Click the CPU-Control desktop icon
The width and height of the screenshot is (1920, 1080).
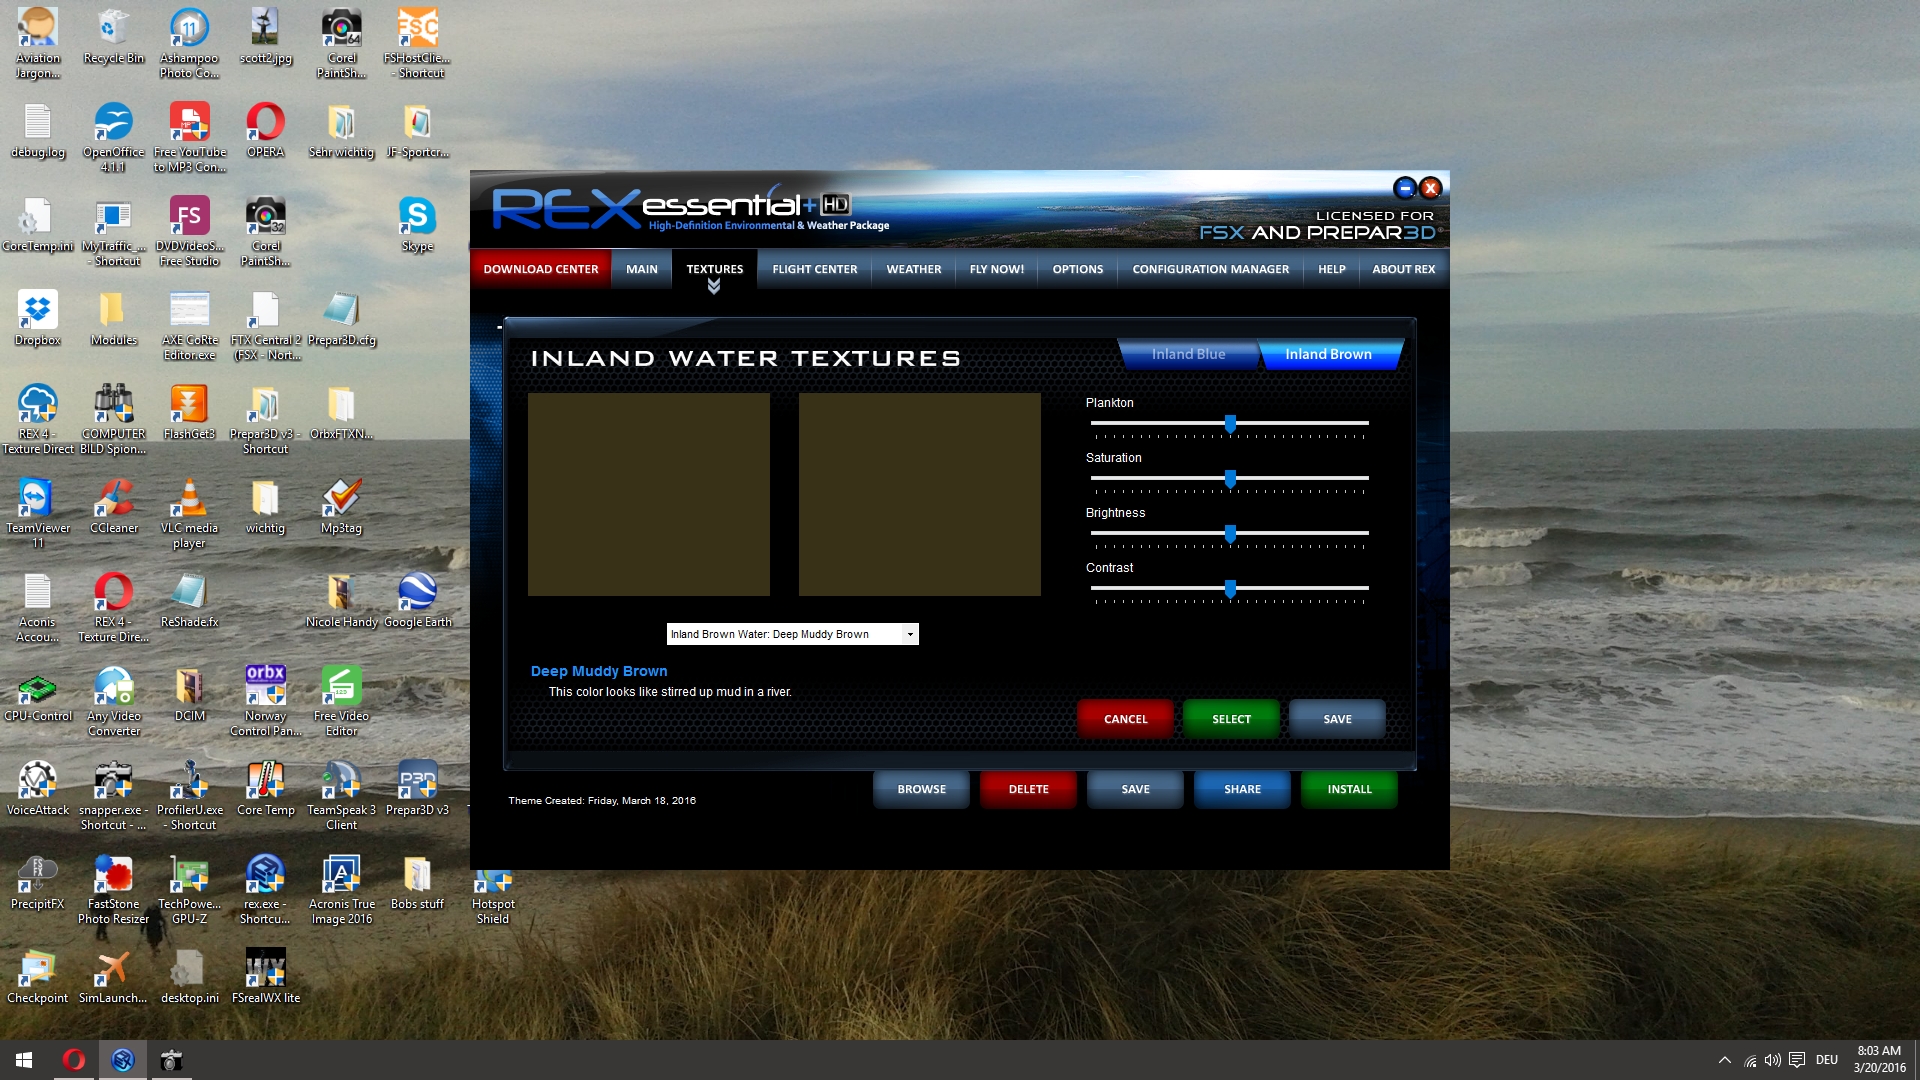(37, 694)
